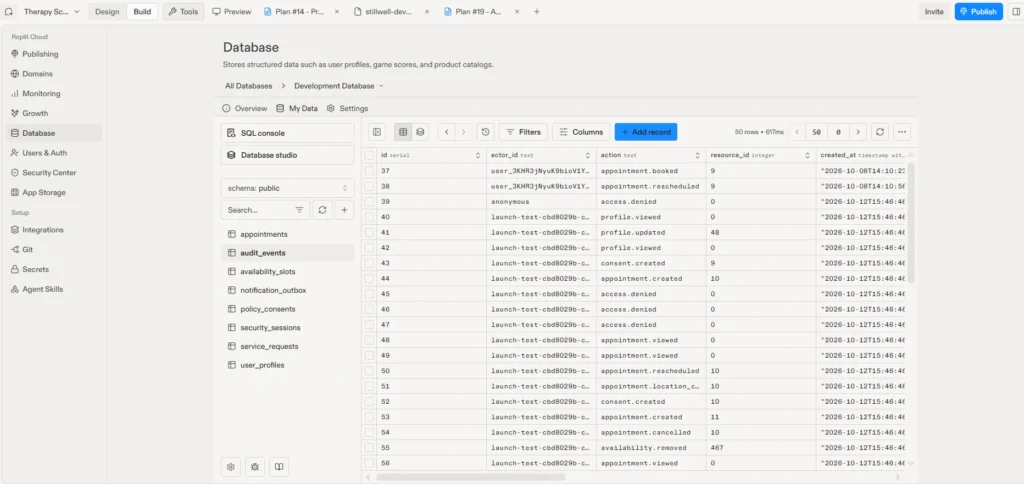
Task: Select all rows with the header checkbox
Action: [370, 155]
